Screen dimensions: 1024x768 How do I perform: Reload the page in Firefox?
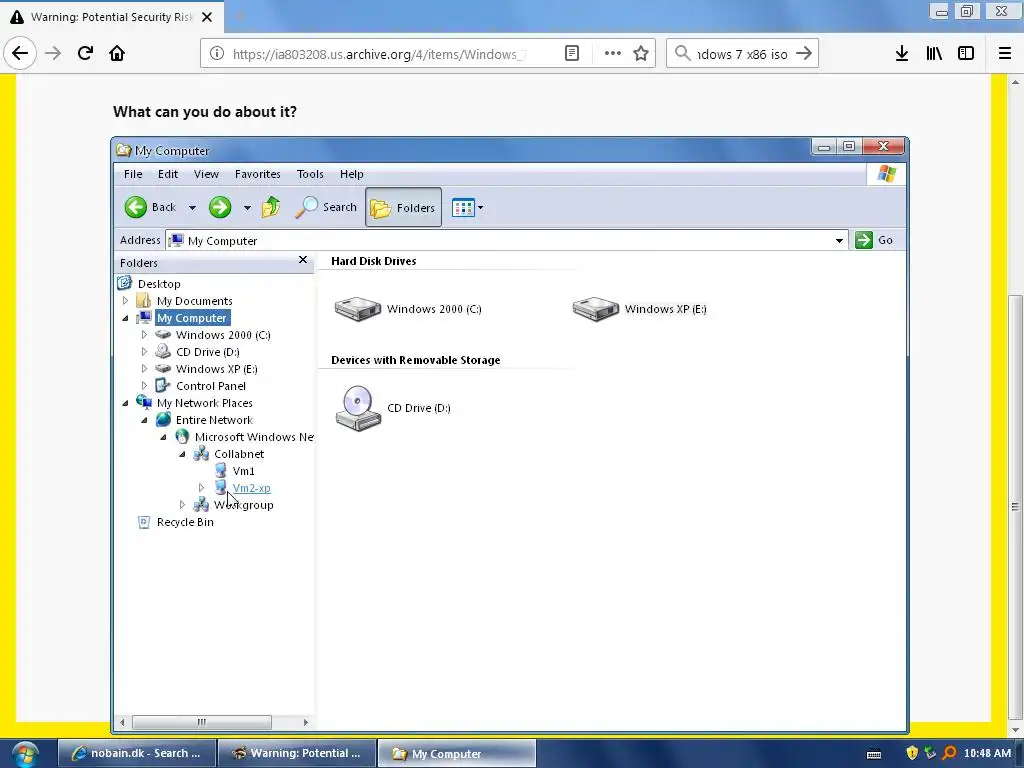[85, 53]
